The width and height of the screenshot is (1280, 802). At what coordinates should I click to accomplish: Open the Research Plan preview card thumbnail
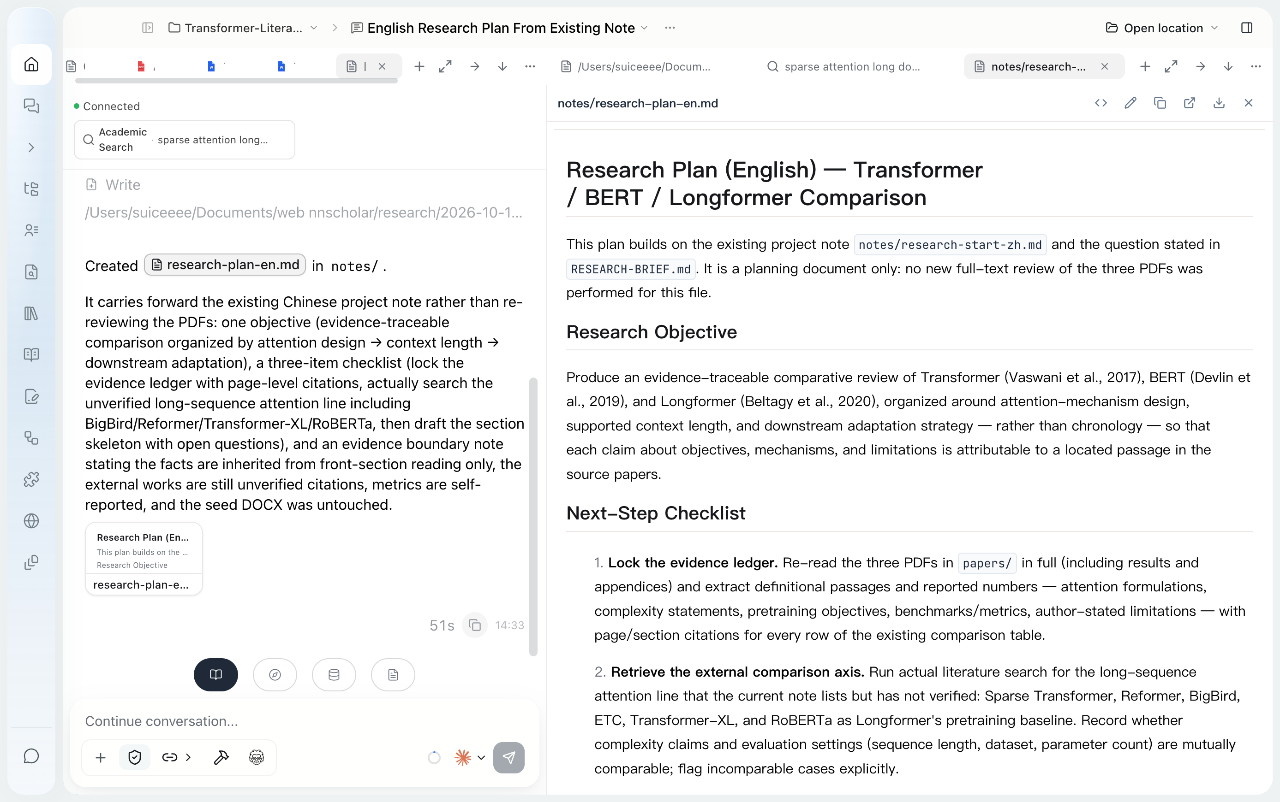click(x=144, y=559)
